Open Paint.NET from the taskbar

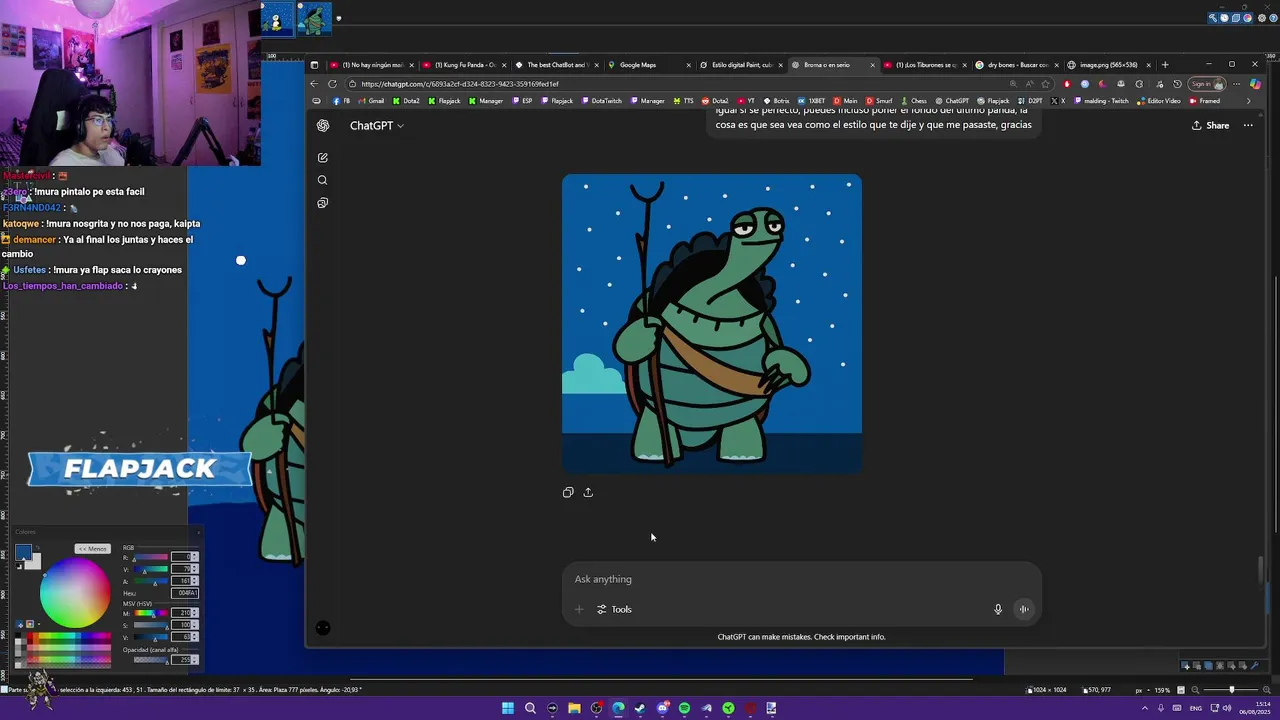pyautogui.click(x=772, y=708)
